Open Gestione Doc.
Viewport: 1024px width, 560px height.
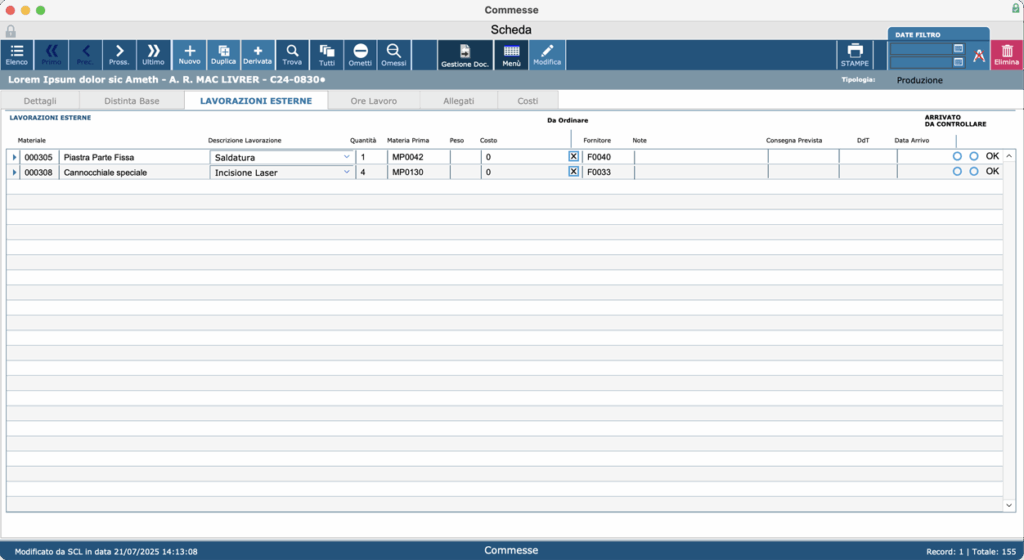[x=464, y=55]
